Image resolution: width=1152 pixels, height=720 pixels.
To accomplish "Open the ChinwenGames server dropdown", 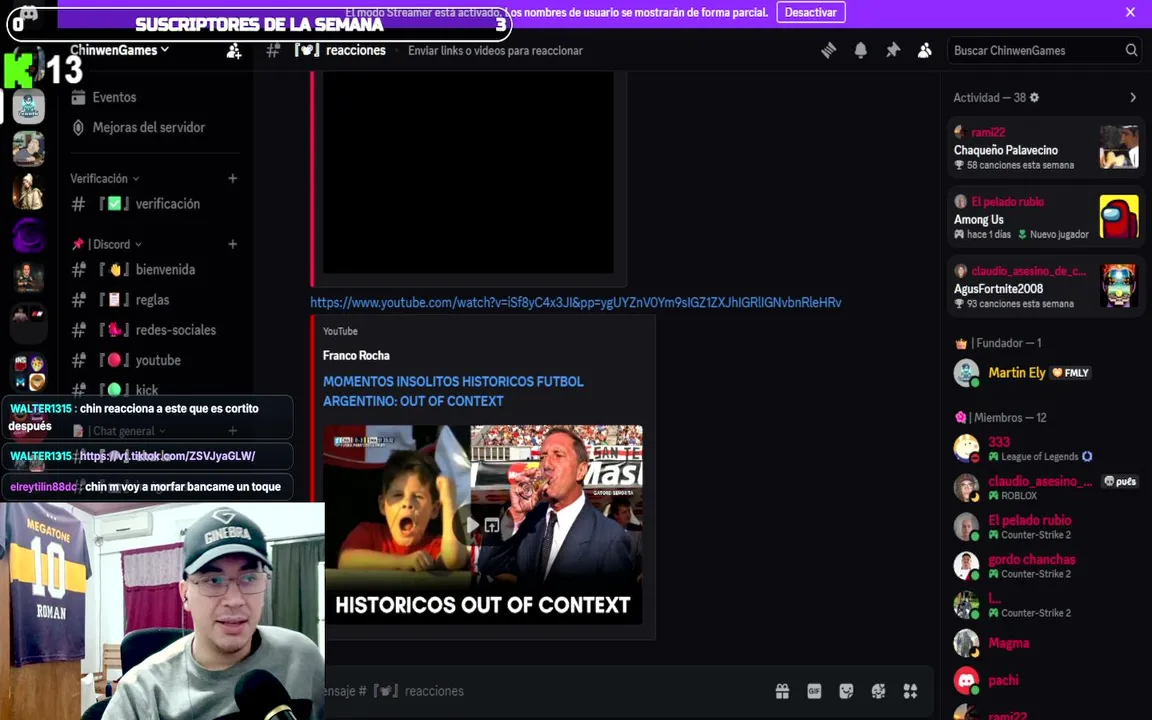I will coord(120,50).
